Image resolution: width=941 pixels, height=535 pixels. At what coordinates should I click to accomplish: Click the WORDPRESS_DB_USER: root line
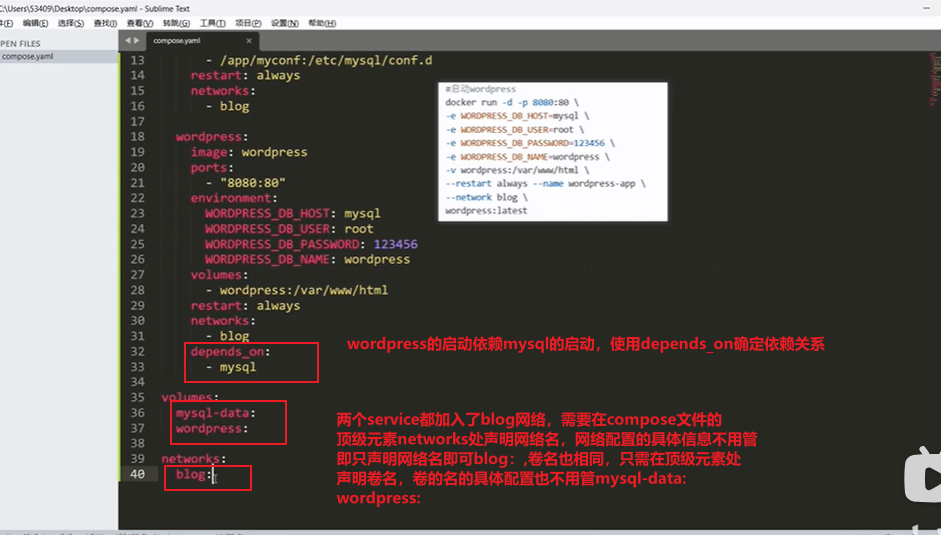click(289, 229)
